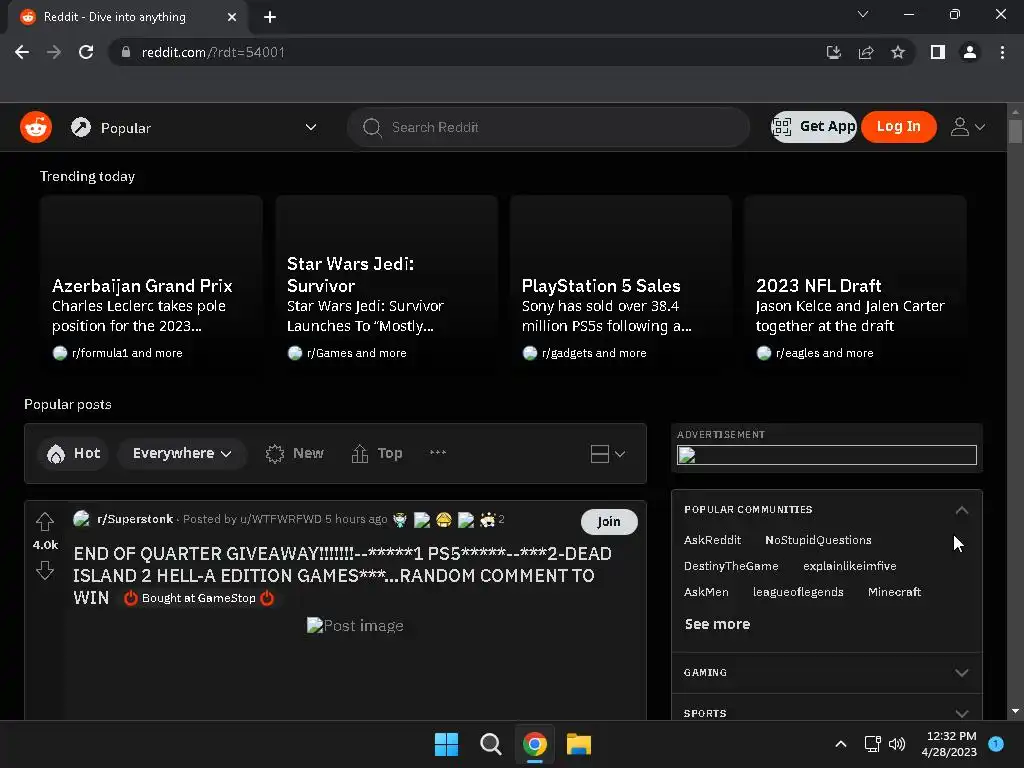
Task: Click the r/Superstonk community avatar
Action: pyautogui.click(x=82, y=519)
